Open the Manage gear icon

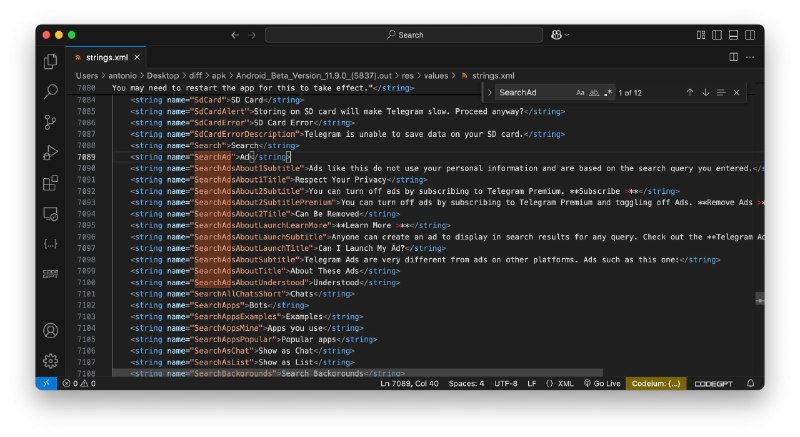(50, 361)
